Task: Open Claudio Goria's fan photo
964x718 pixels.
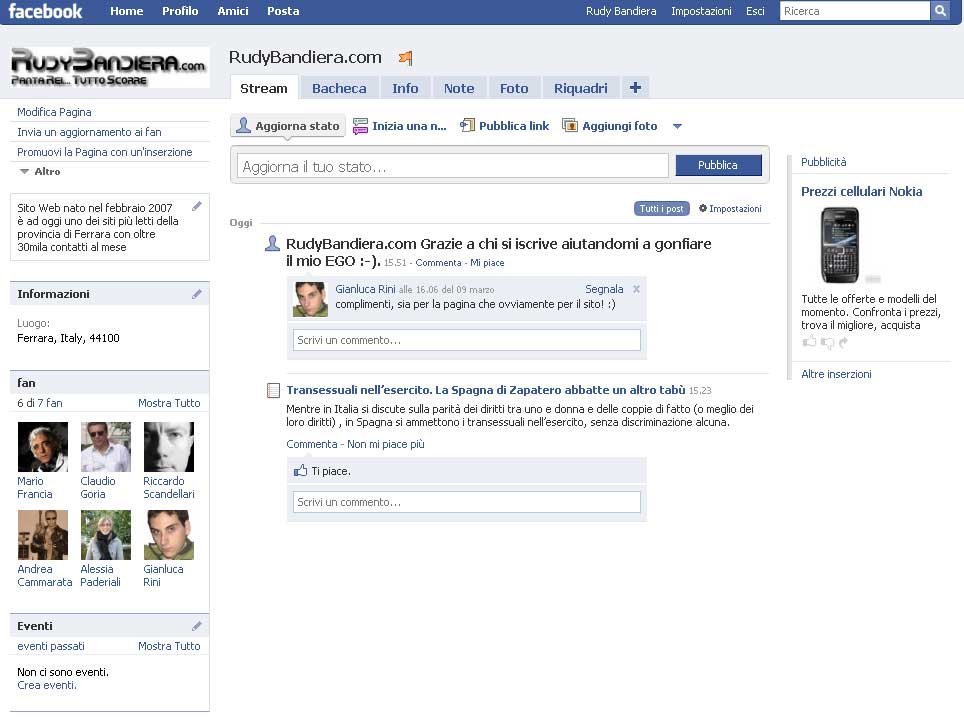Action: 106,447
